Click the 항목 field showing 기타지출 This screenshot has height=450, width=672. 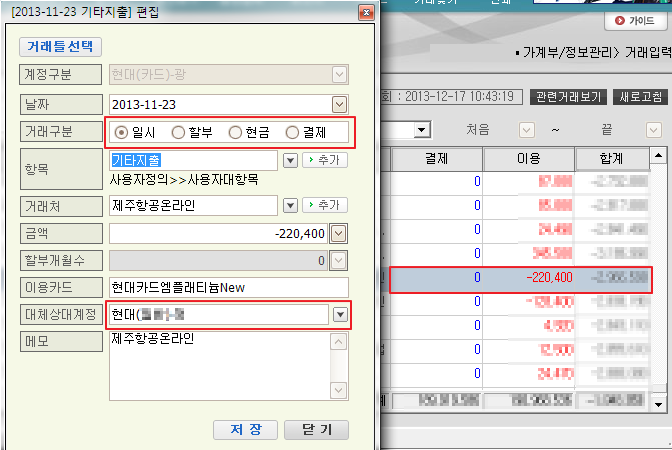[x=193, y=161]
